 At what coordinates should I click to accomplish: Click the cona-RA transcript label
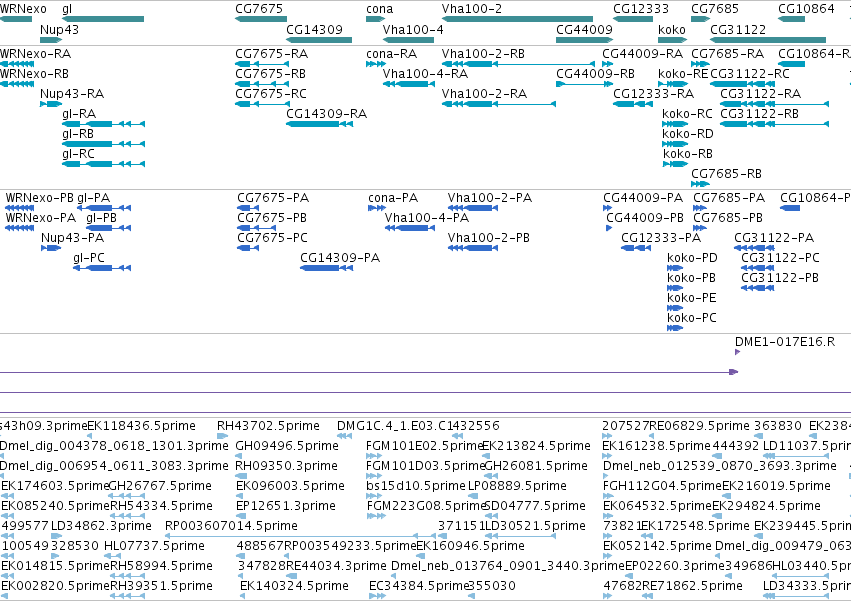pos(392,54)
